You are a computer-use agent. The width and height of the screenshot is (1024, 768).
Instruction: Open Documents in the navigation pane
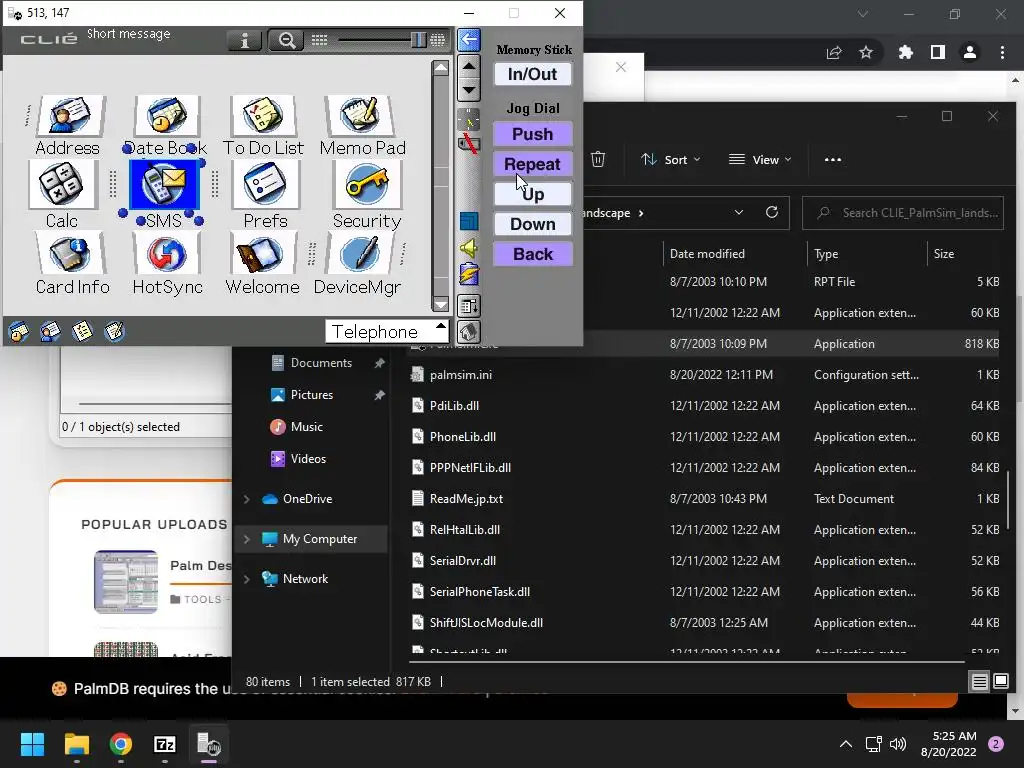(x=321, y=362)
